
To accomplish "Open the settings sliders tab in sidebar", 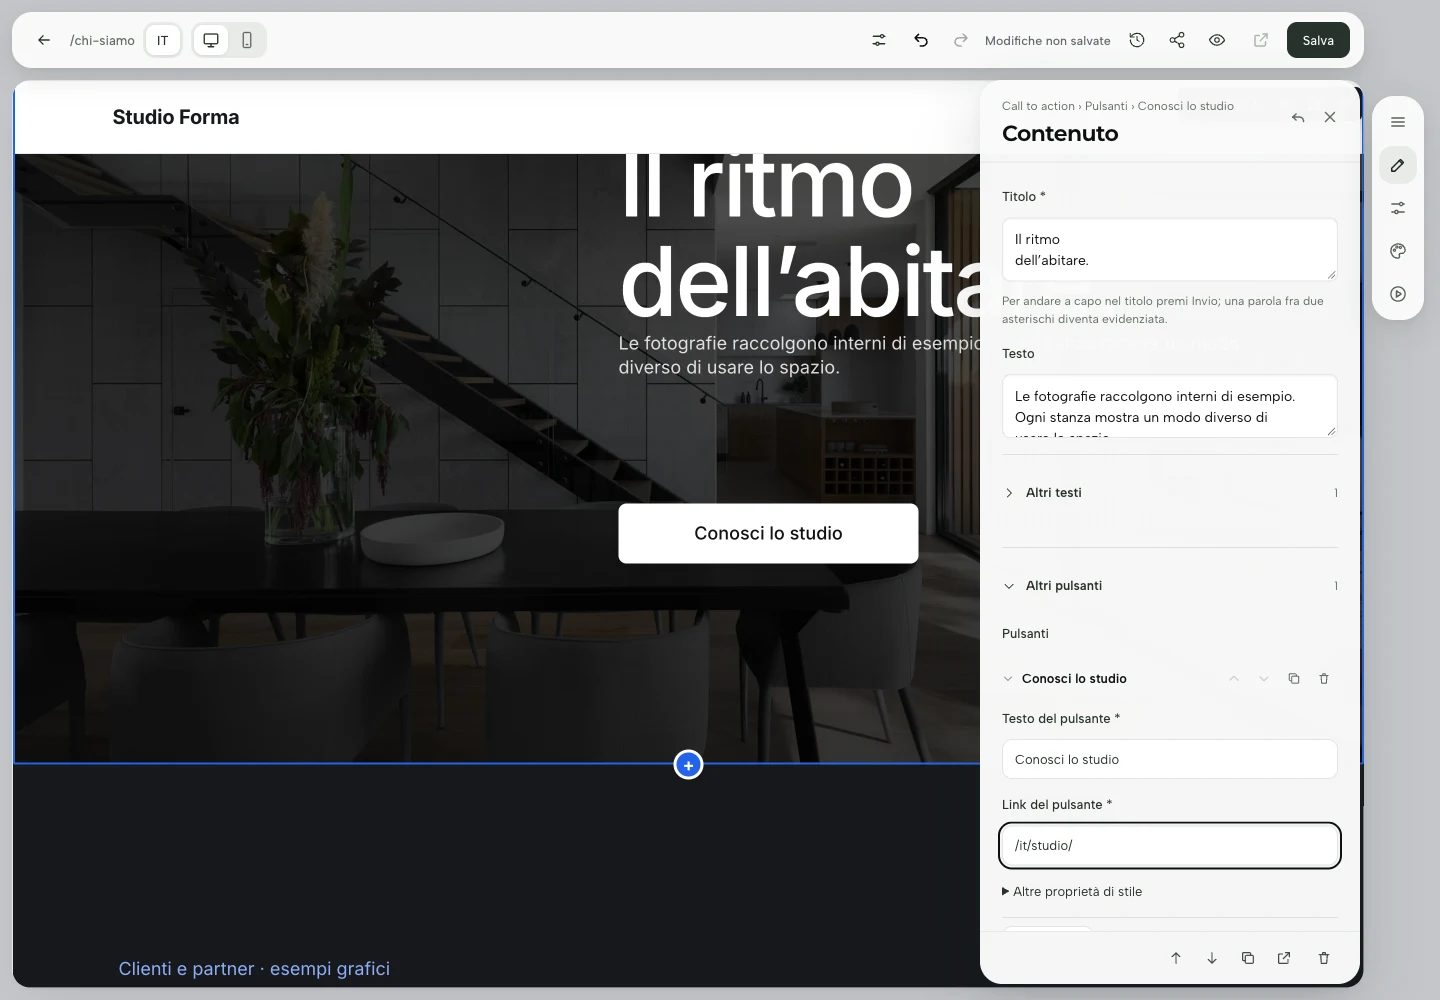I will coord(1398,208).
